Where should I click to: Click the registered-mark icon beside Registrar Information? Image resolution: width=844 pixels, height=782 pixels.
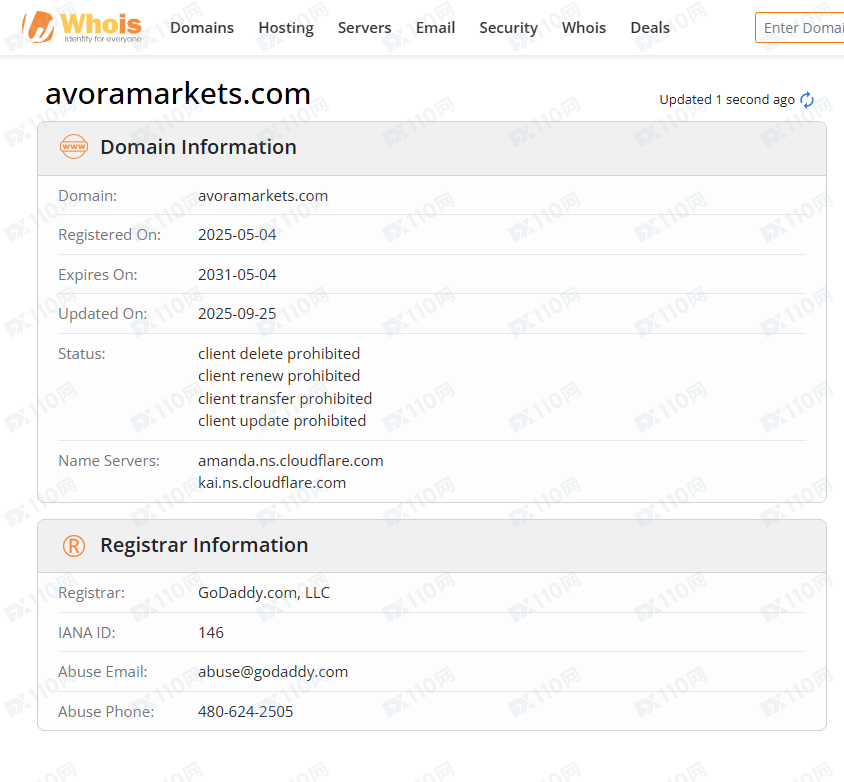coord(74,545)
